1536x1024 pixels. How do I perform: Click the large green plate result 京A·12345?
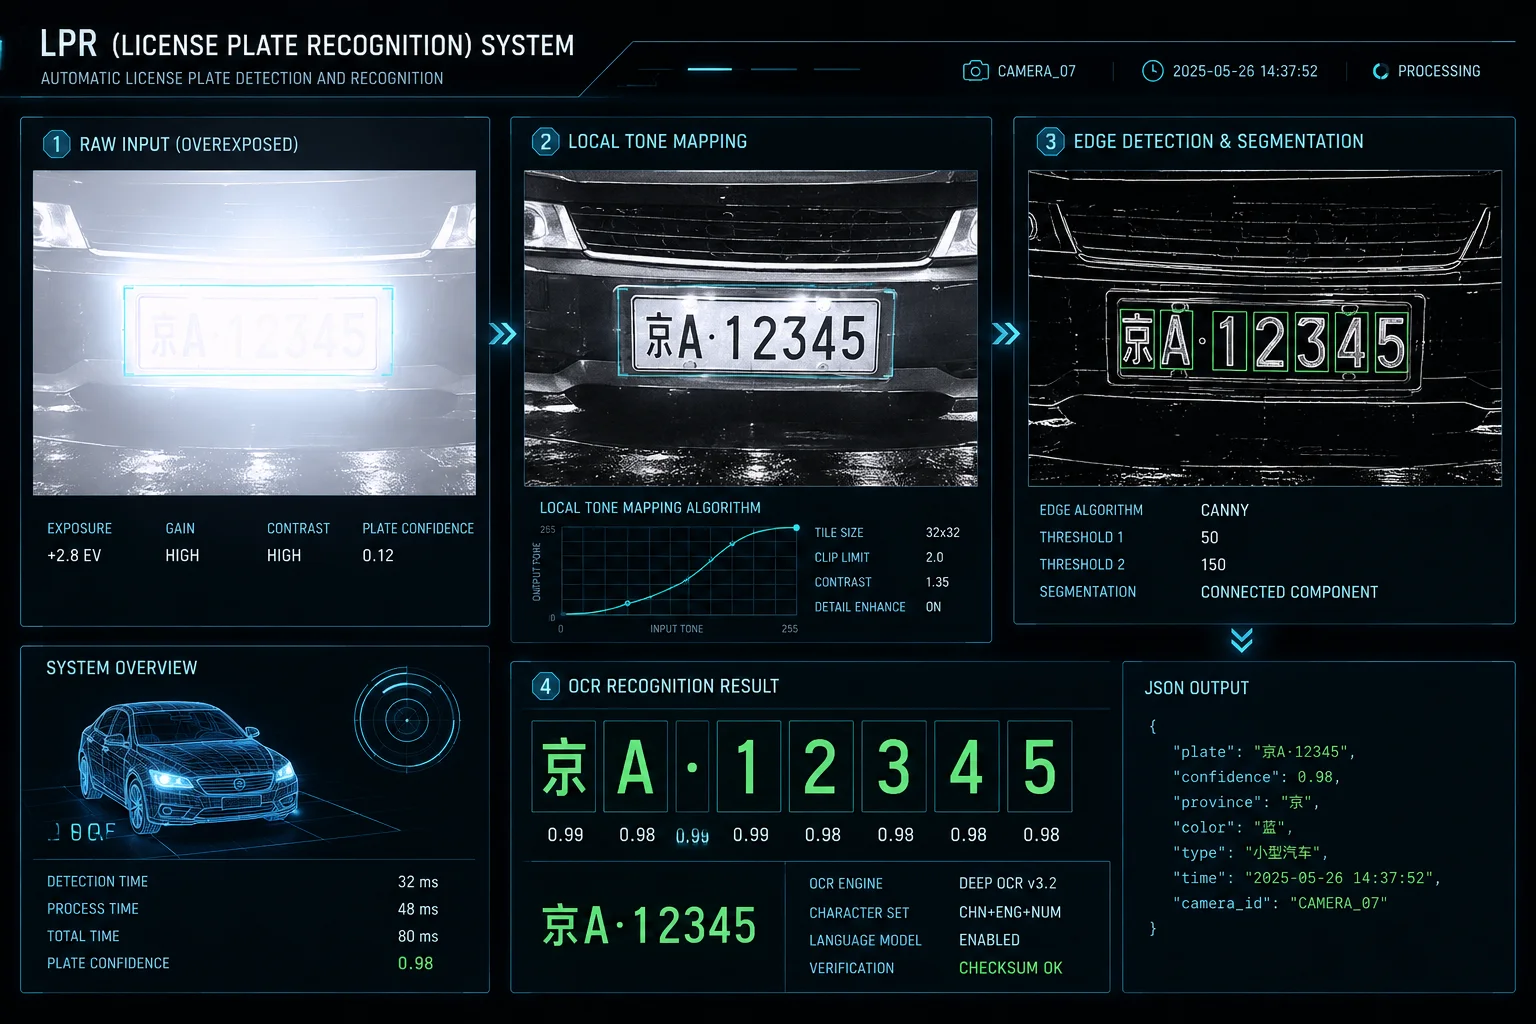pos(649,925)
